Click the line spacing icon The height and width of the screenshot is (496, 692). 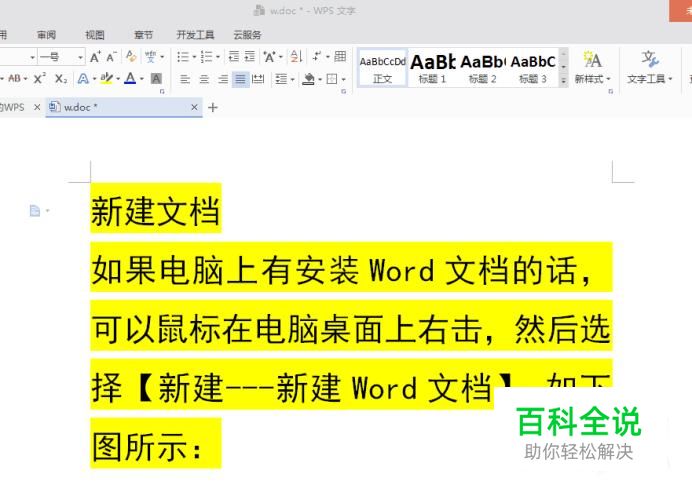pos(281,79)
